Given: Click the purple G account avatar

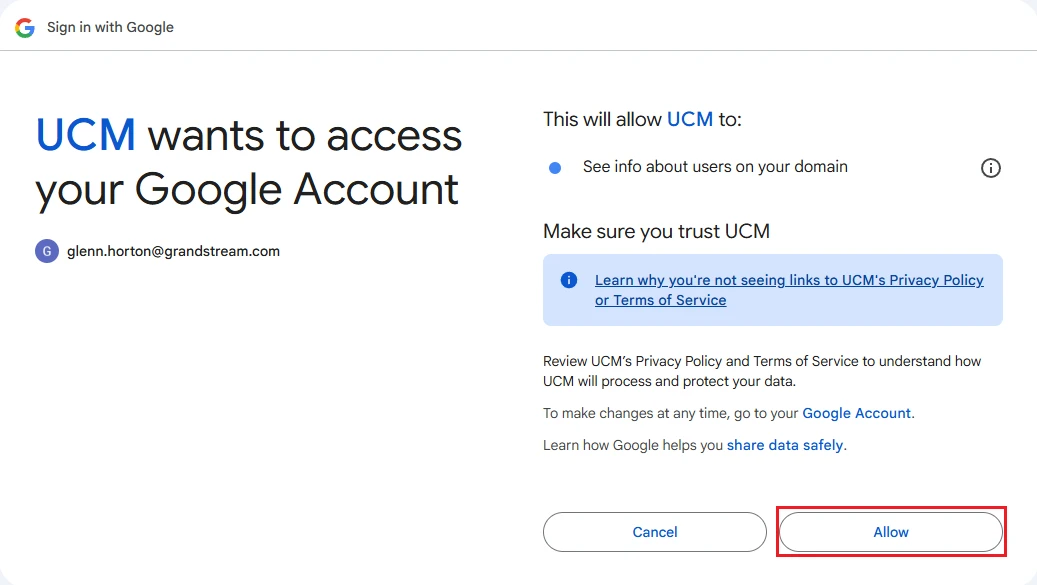Looking at the screenshot, I should (x=47, y=251).
